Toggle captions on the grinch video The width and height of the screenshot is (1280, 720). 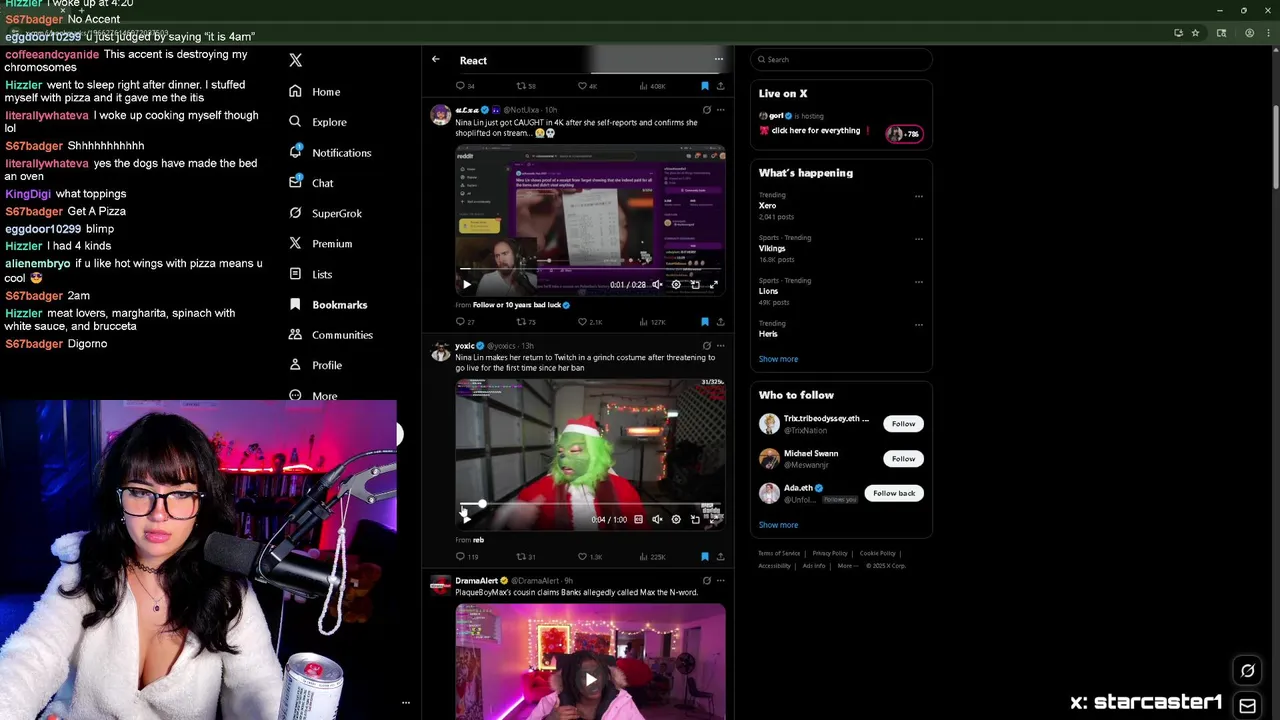point(638,519)
